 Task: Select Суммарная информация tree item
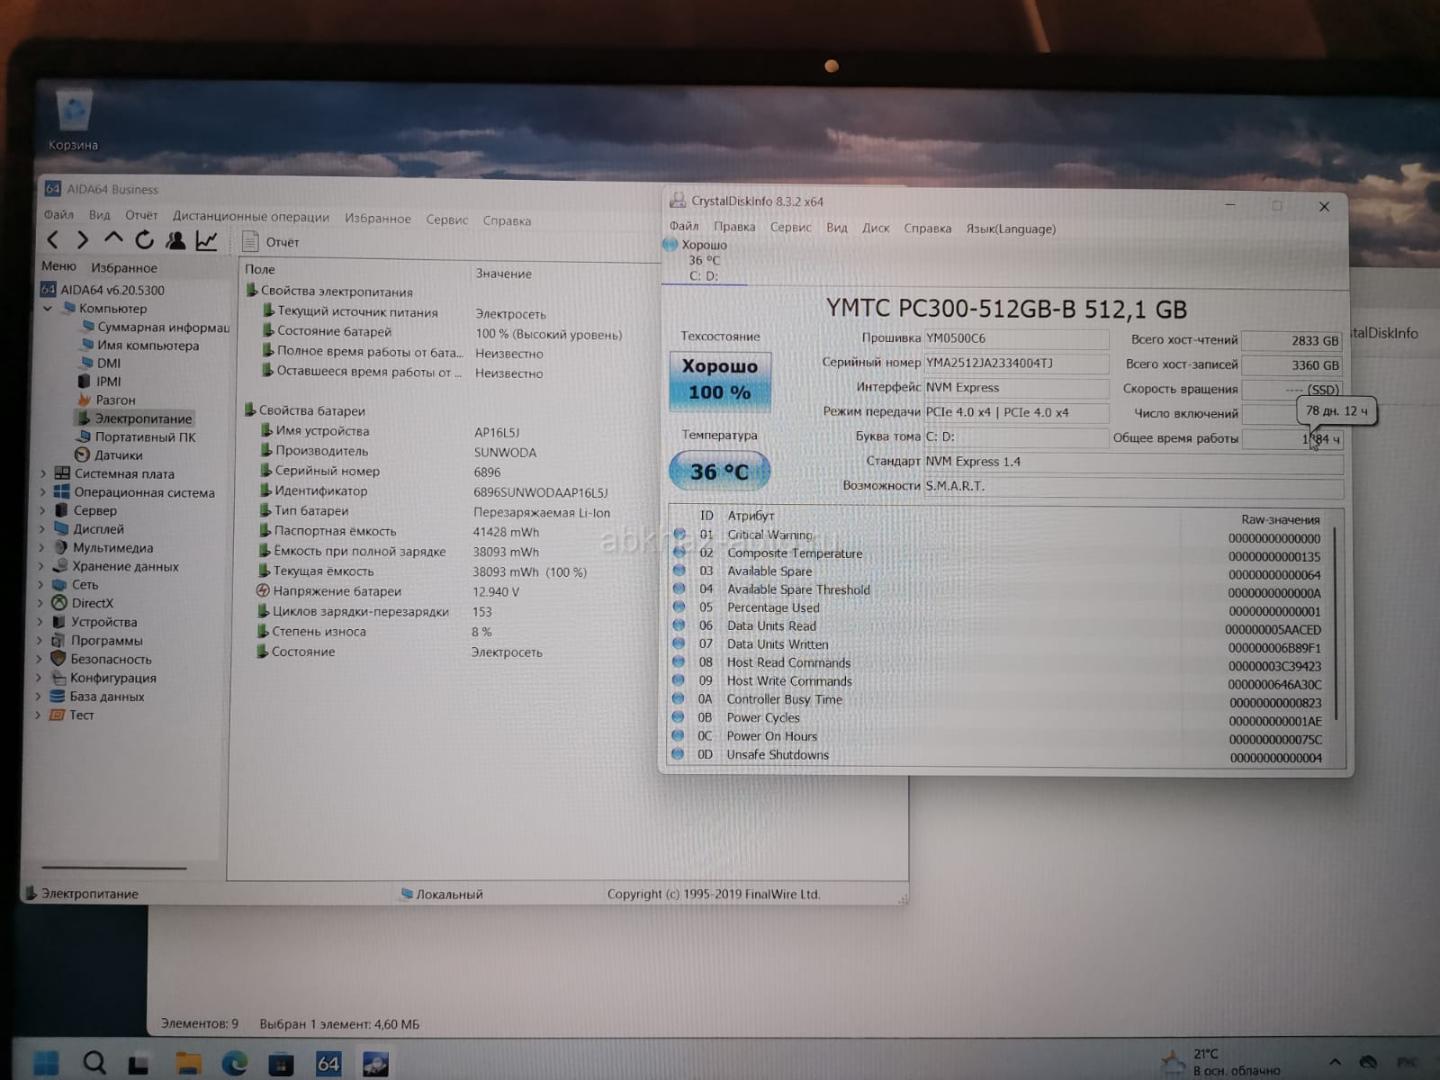[x=155, y=327]
